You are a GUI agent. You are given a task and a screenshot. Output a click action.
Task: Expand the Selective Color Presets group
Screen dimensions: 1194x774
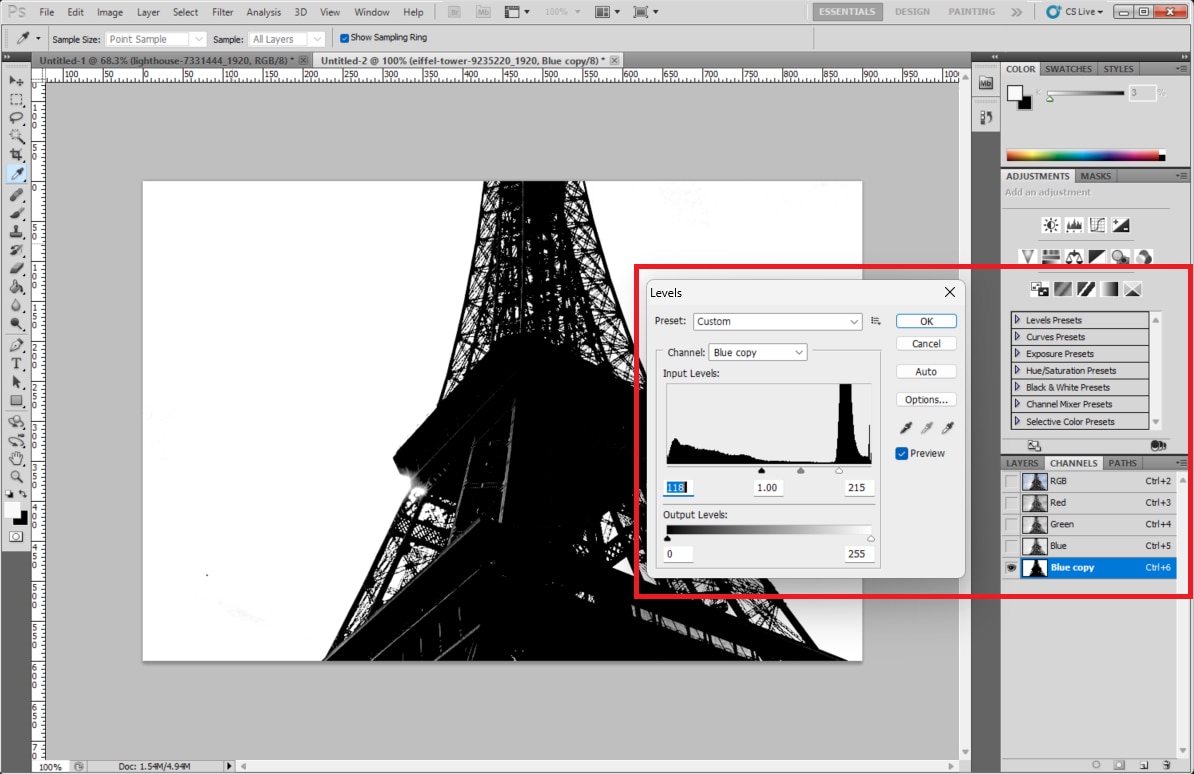point(1017,421)
